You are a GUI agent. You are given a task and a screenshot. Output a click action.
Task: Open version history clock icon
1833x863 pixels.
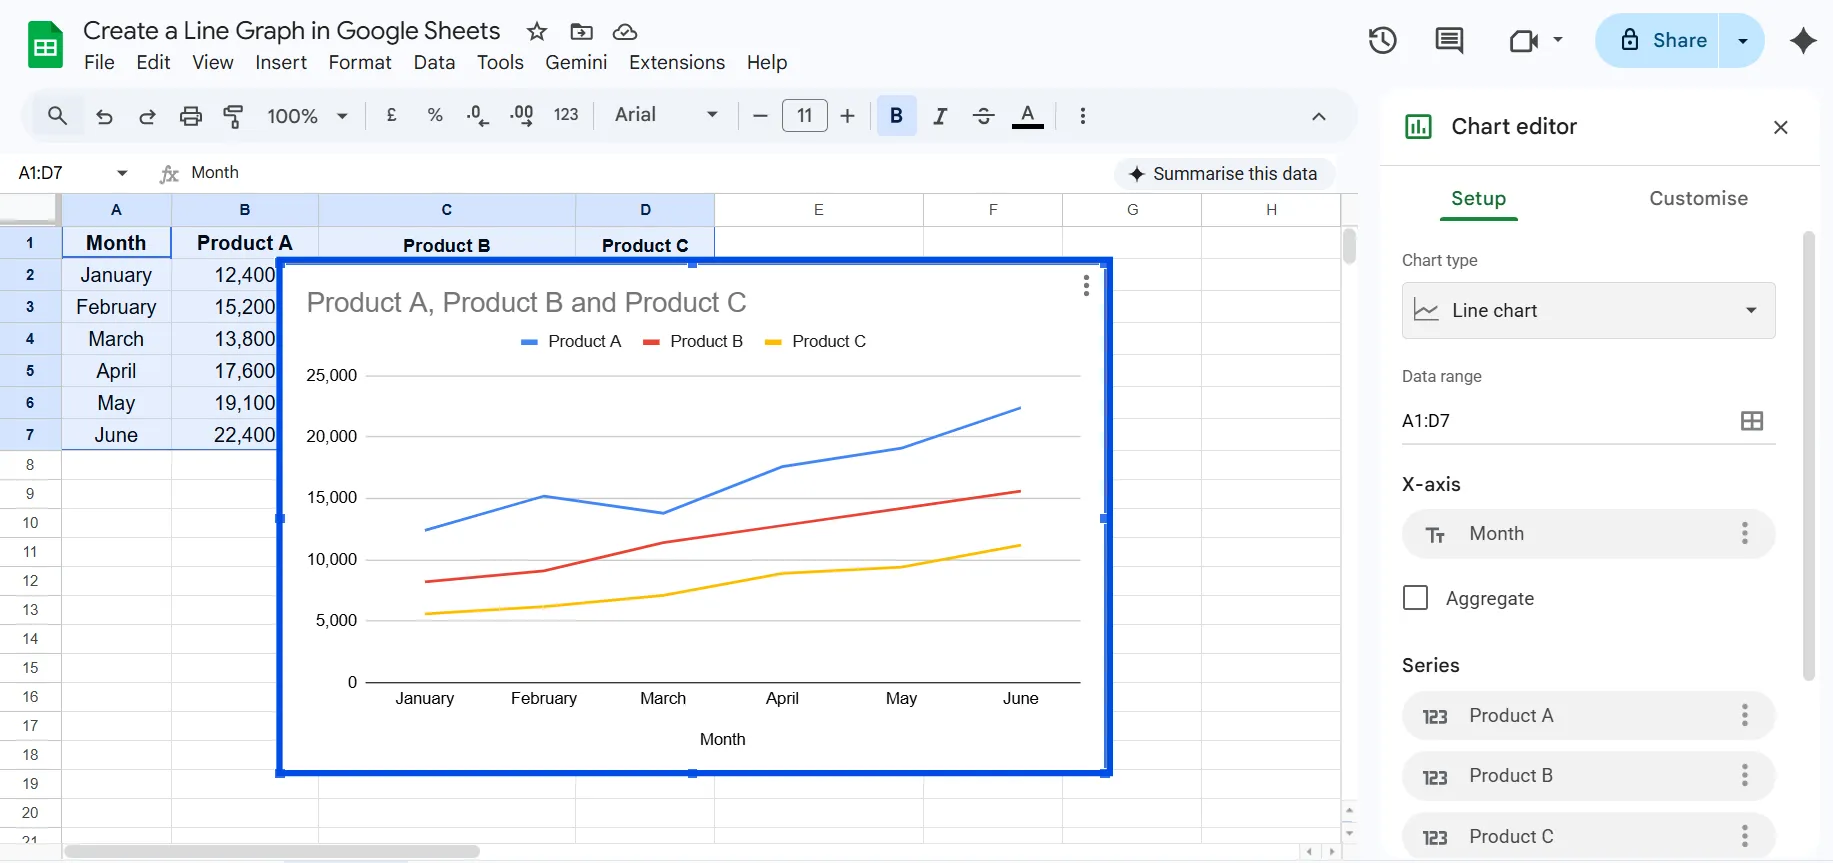(x=1382, y=40)
